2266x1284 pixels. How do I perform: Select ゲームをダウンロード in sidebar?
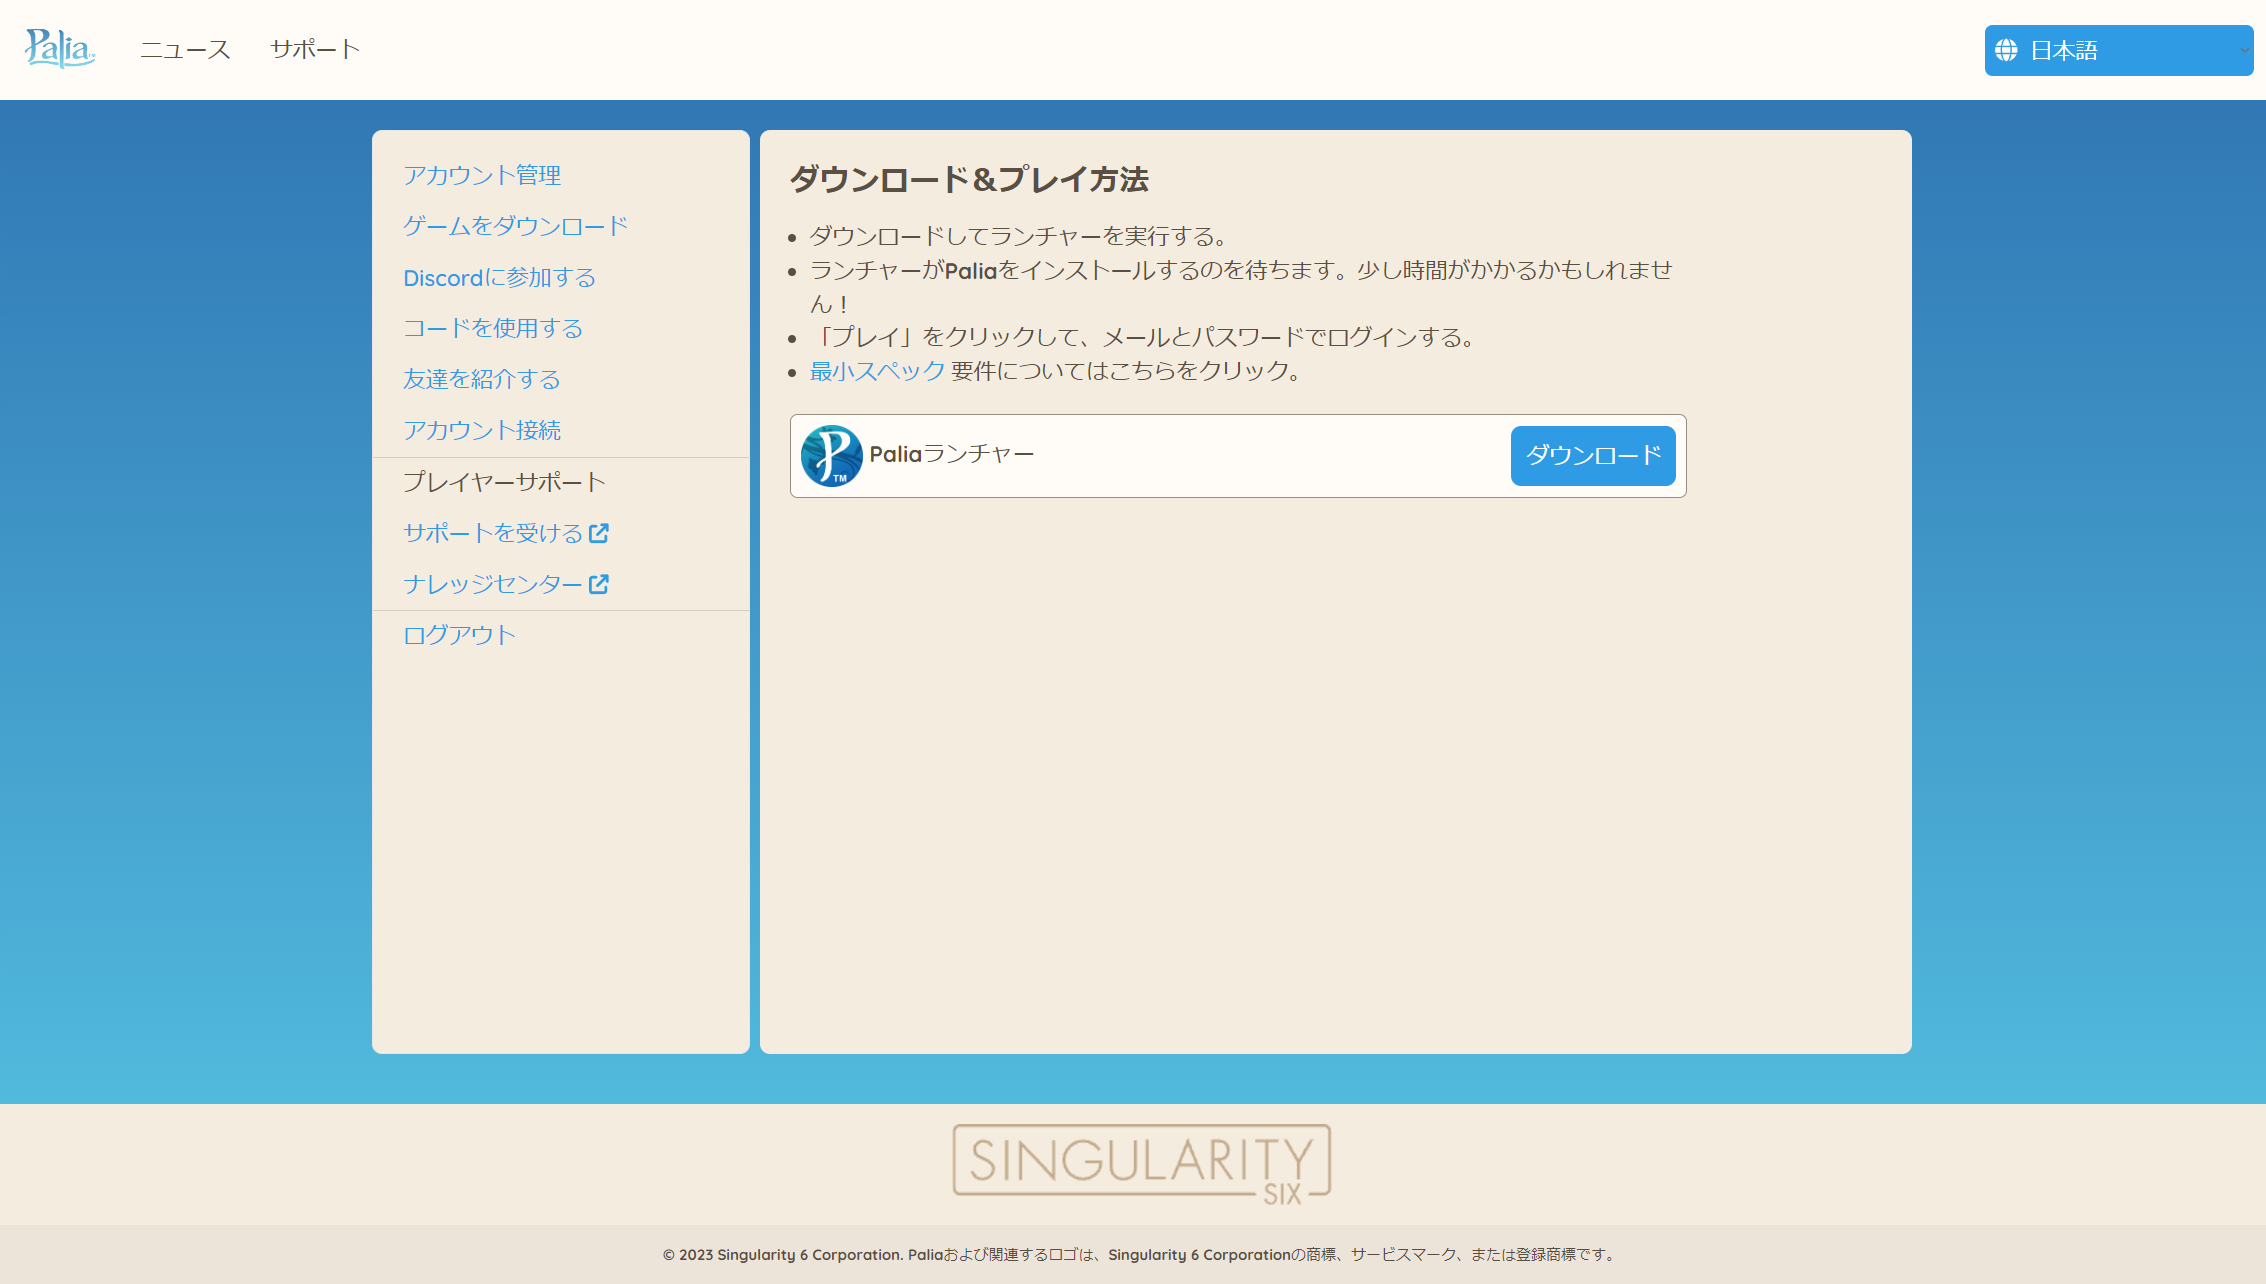(515, 227)
